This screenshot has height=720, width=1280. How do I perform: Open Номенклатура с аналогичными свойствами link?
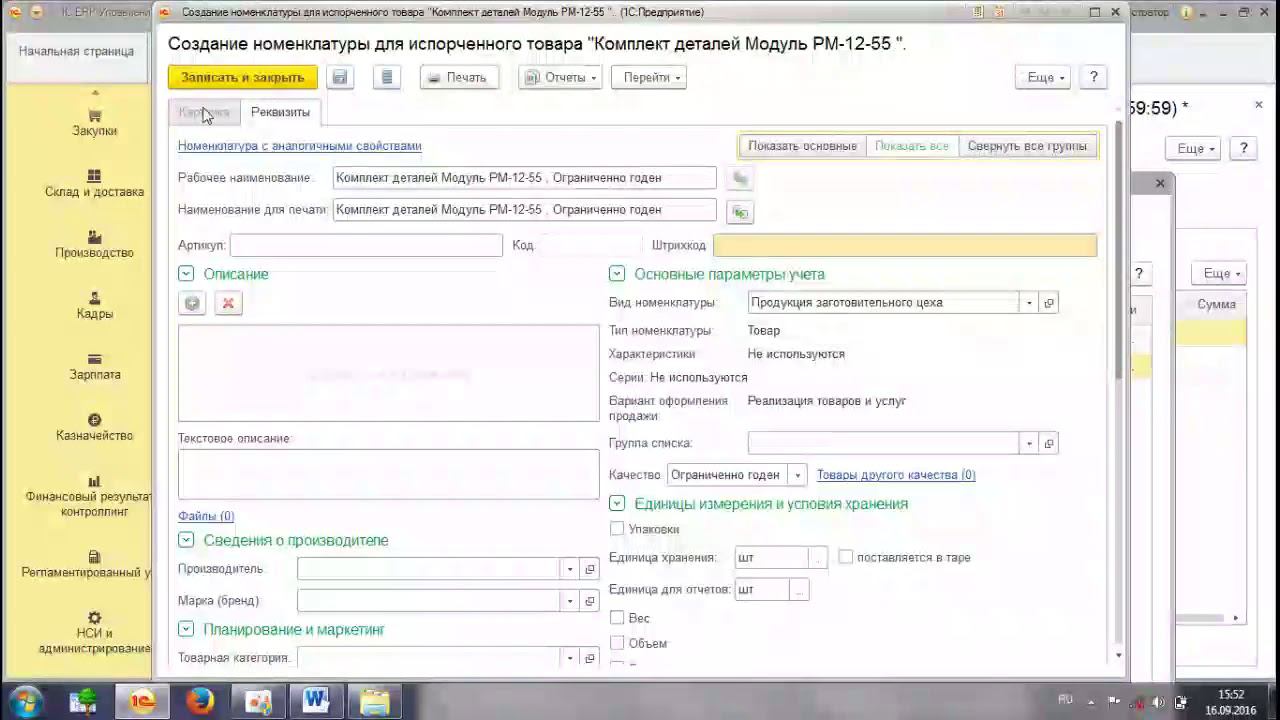(x=300, y=146)
